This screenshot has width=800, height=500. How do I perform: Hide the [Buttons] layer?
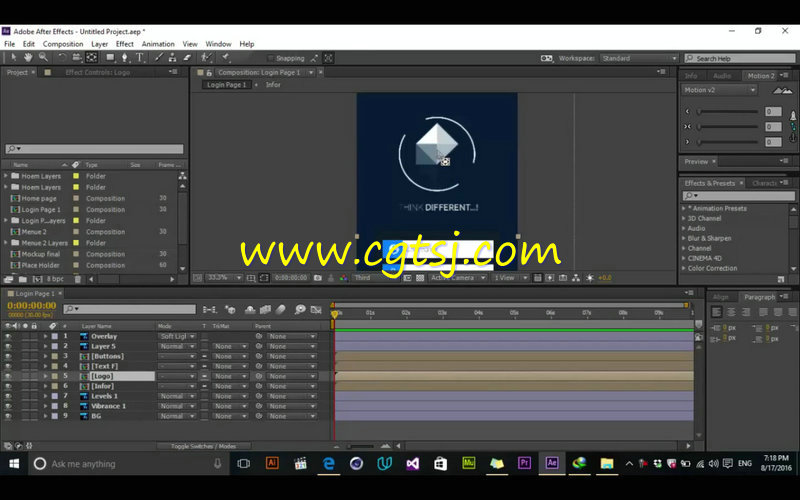pos(8,357)
